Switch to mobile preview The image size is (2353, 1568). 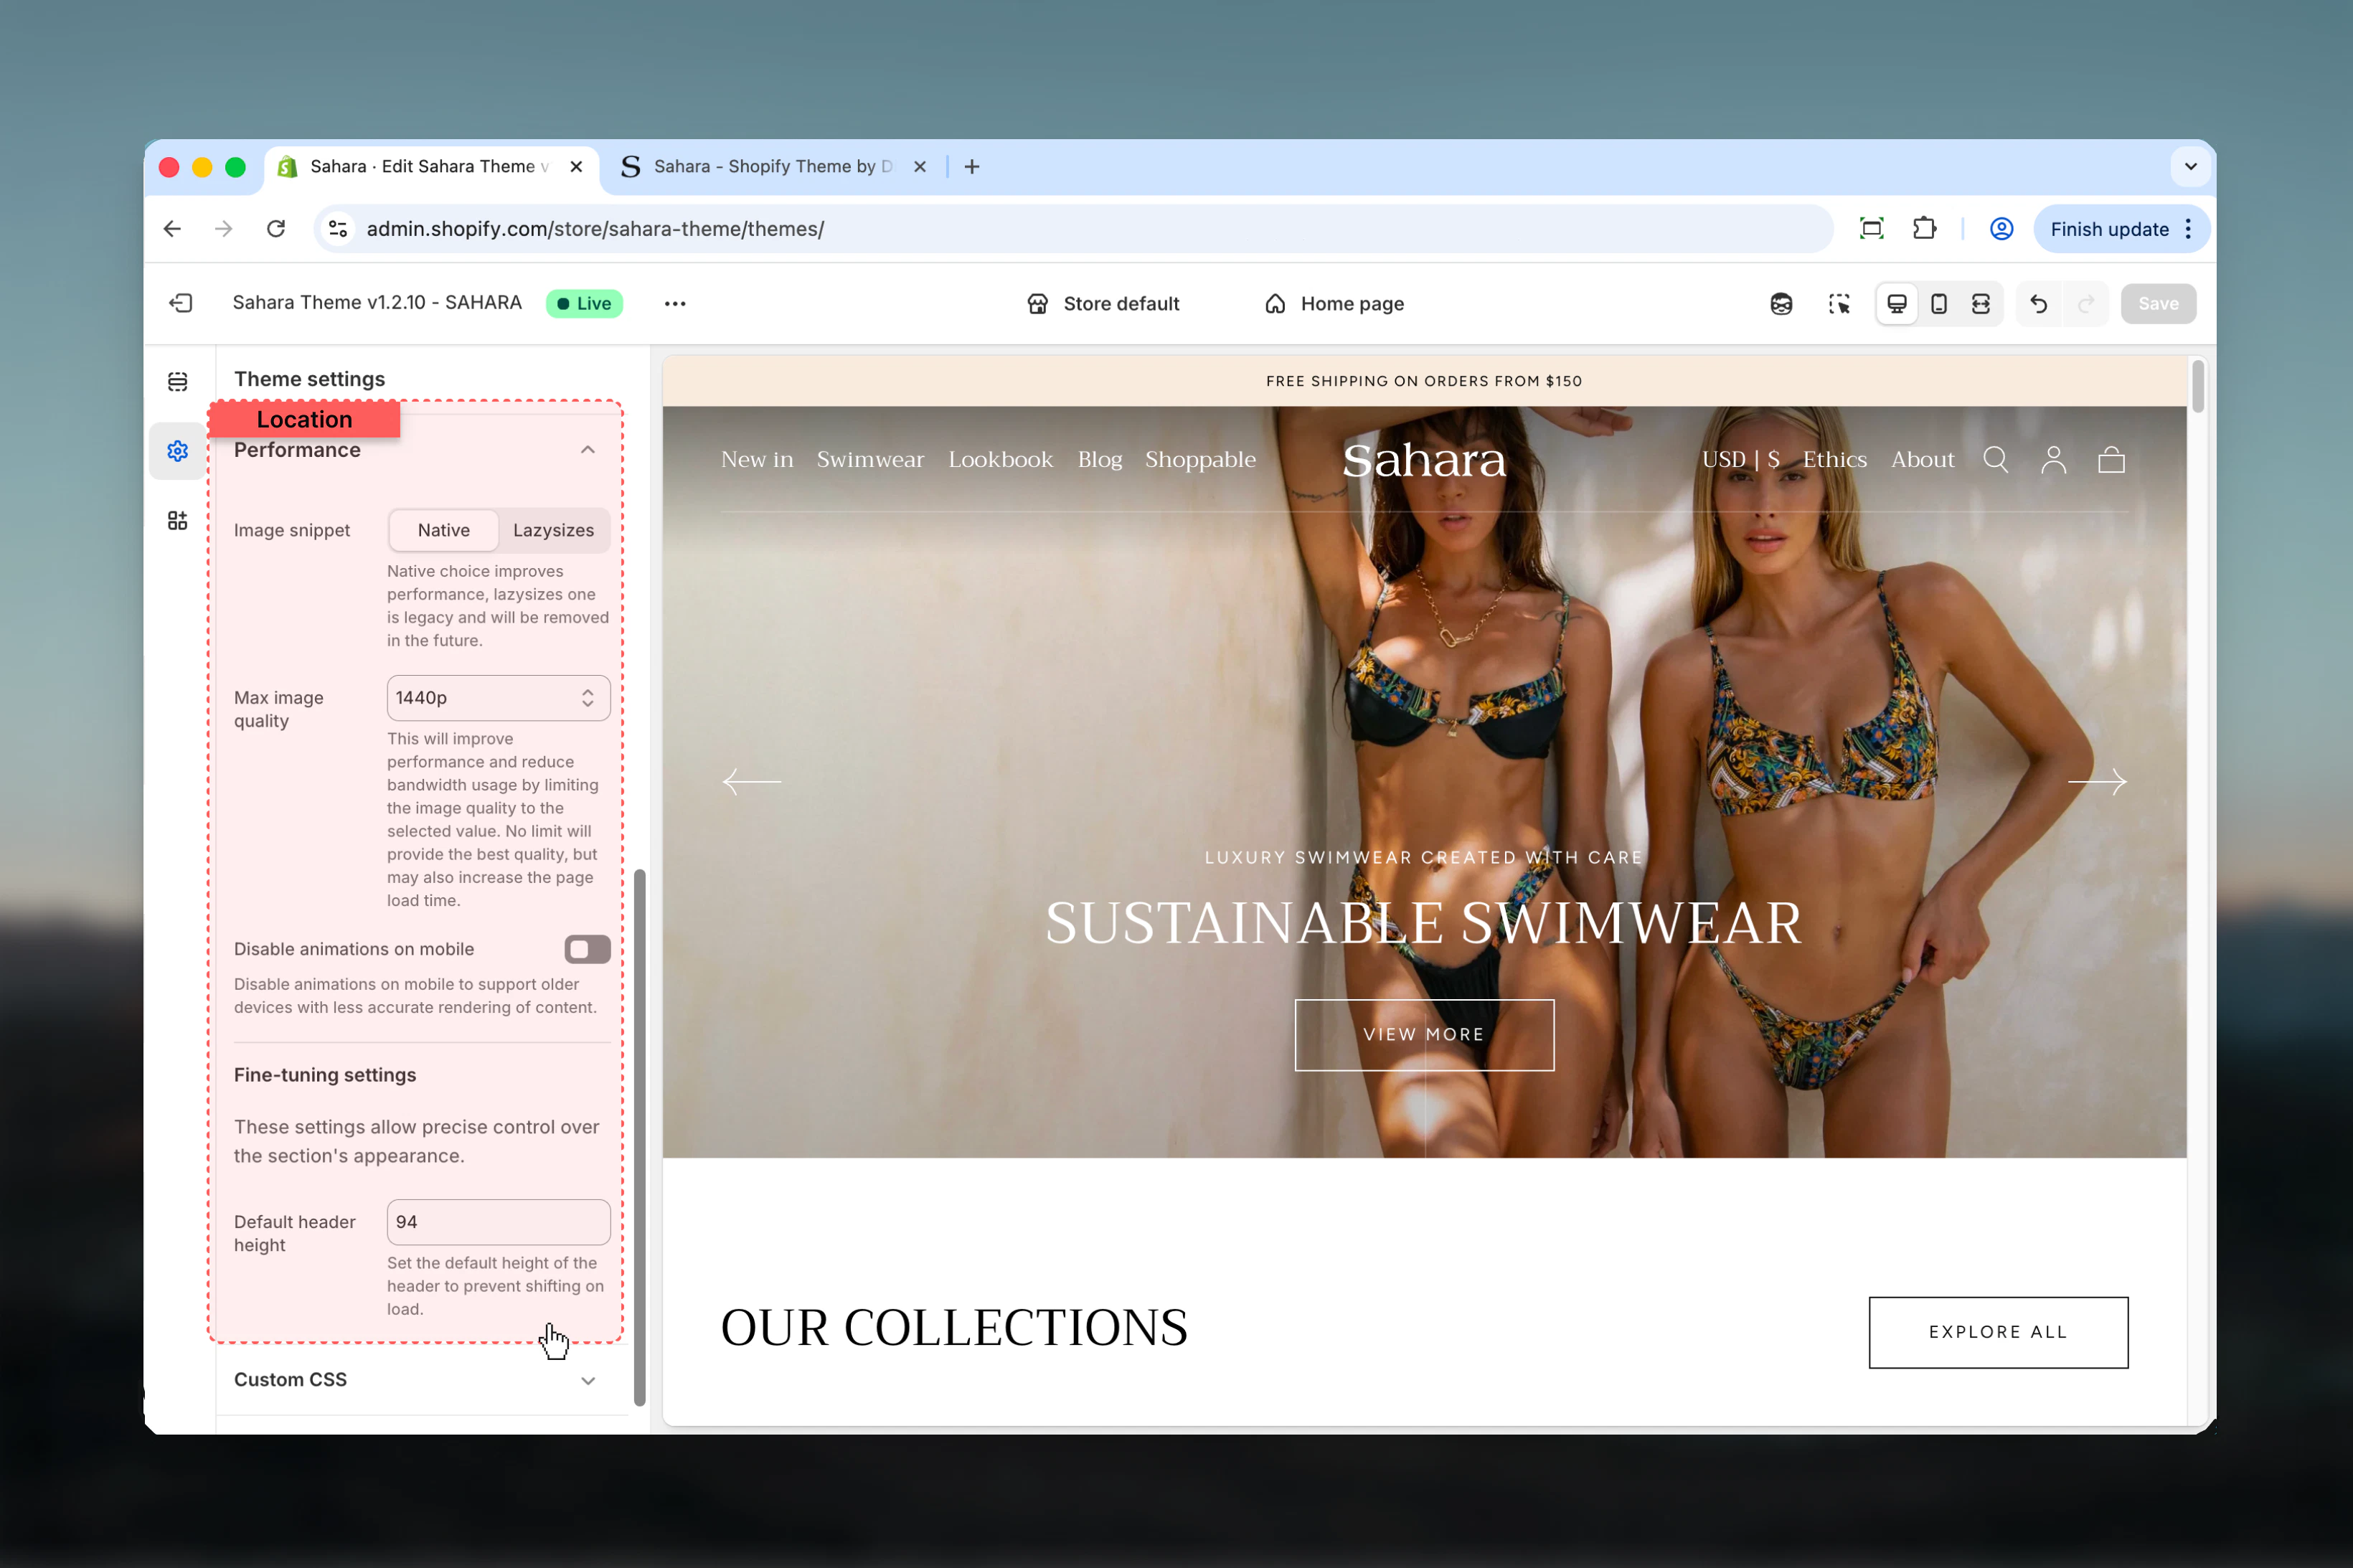[1939, 304]
